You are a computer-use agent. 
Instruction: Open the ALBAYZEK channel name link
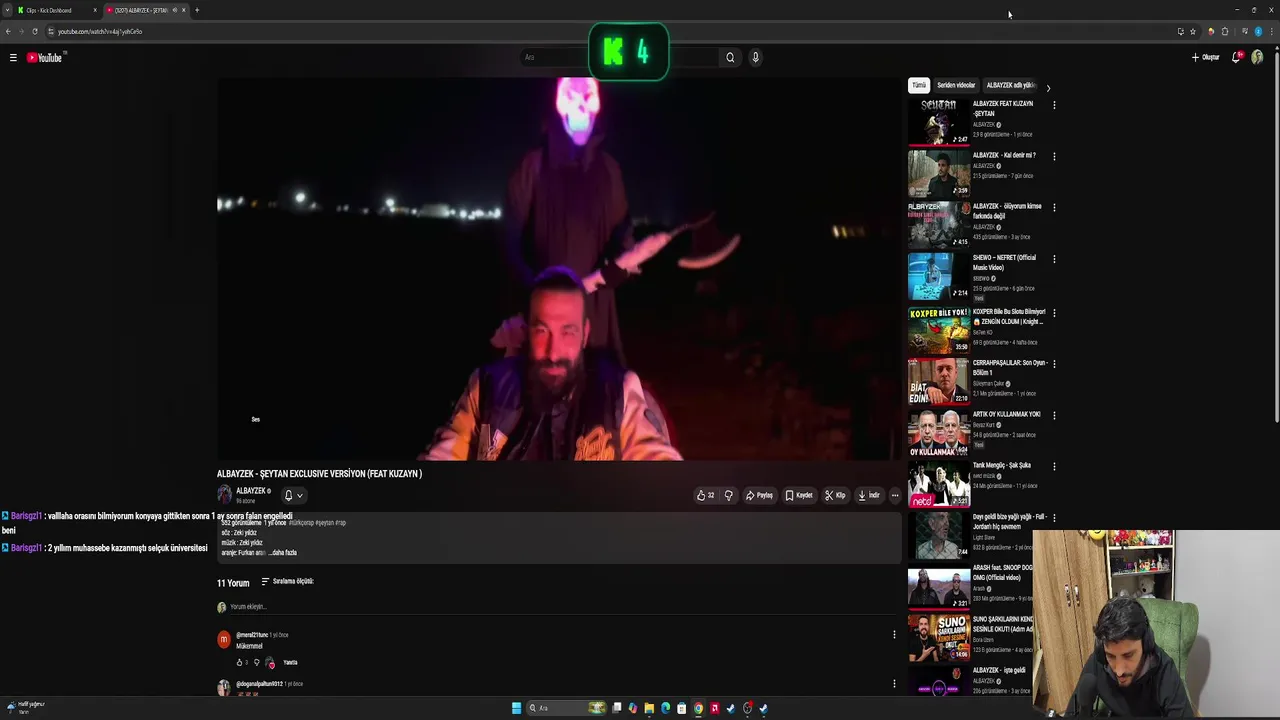coord(251,491)
